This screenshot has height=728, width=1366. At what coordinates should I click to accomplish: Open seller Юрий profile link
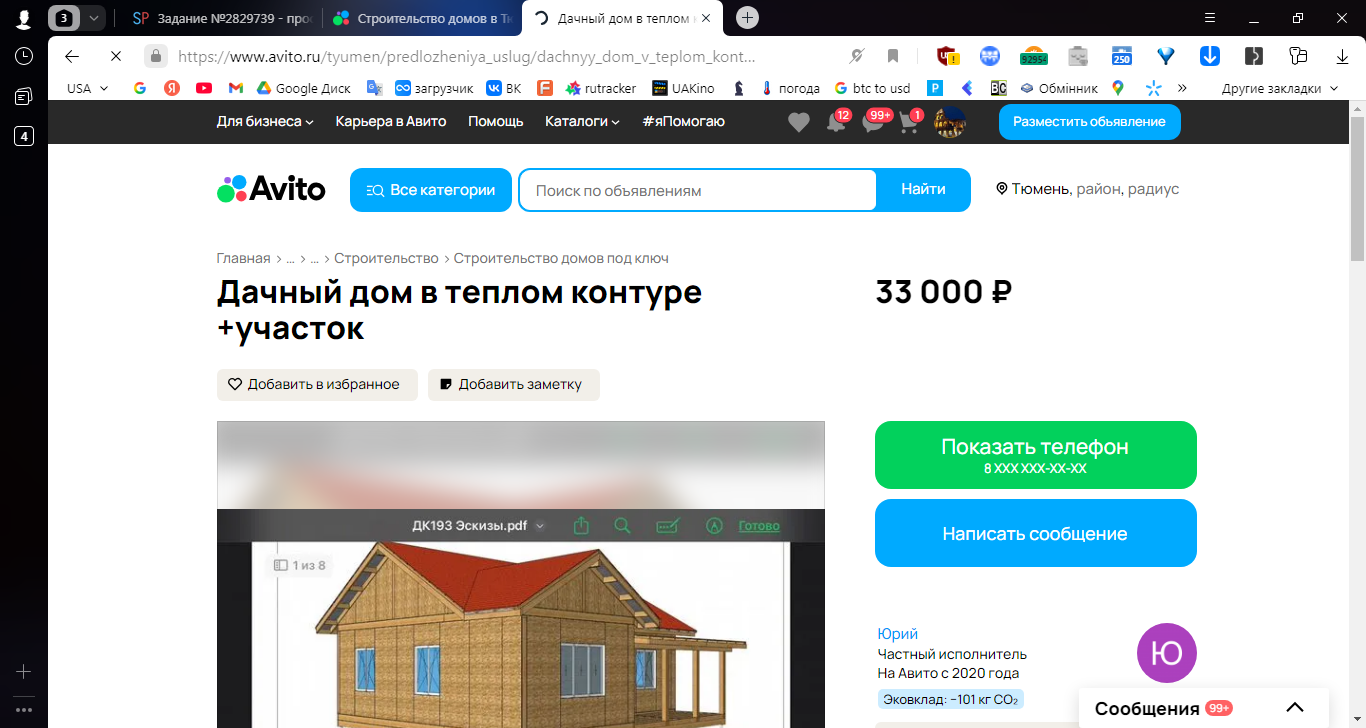[x=898, y=633]
